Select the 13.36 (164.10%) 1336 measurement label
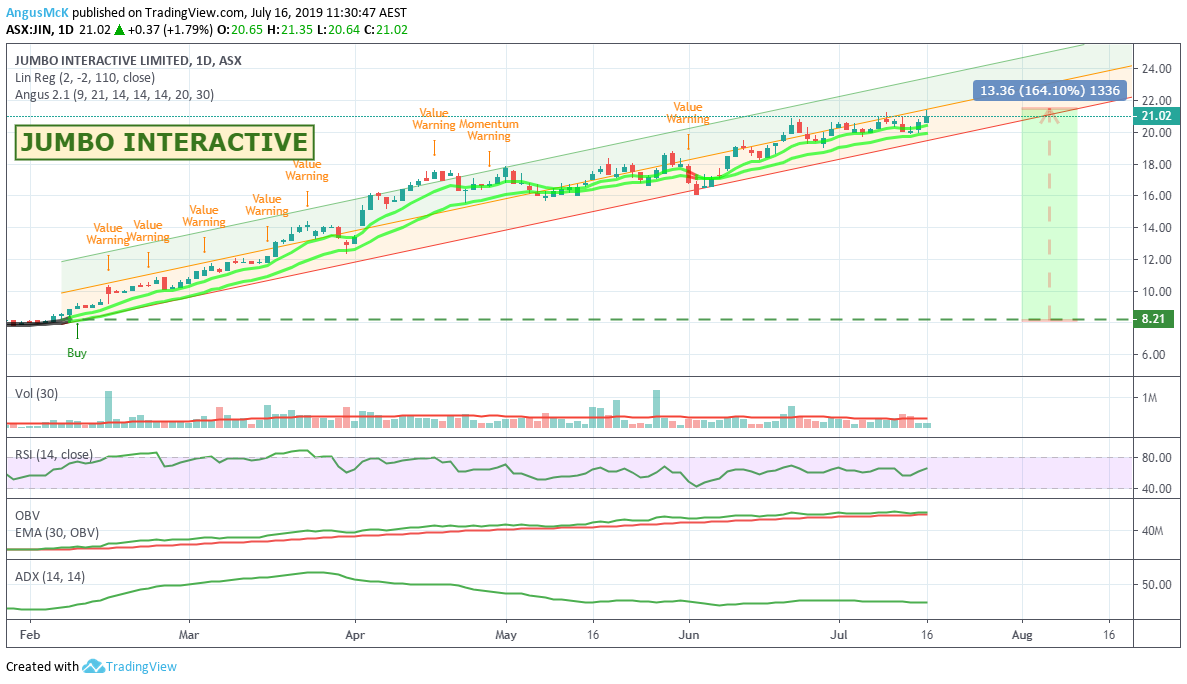 click(1049, 91)
